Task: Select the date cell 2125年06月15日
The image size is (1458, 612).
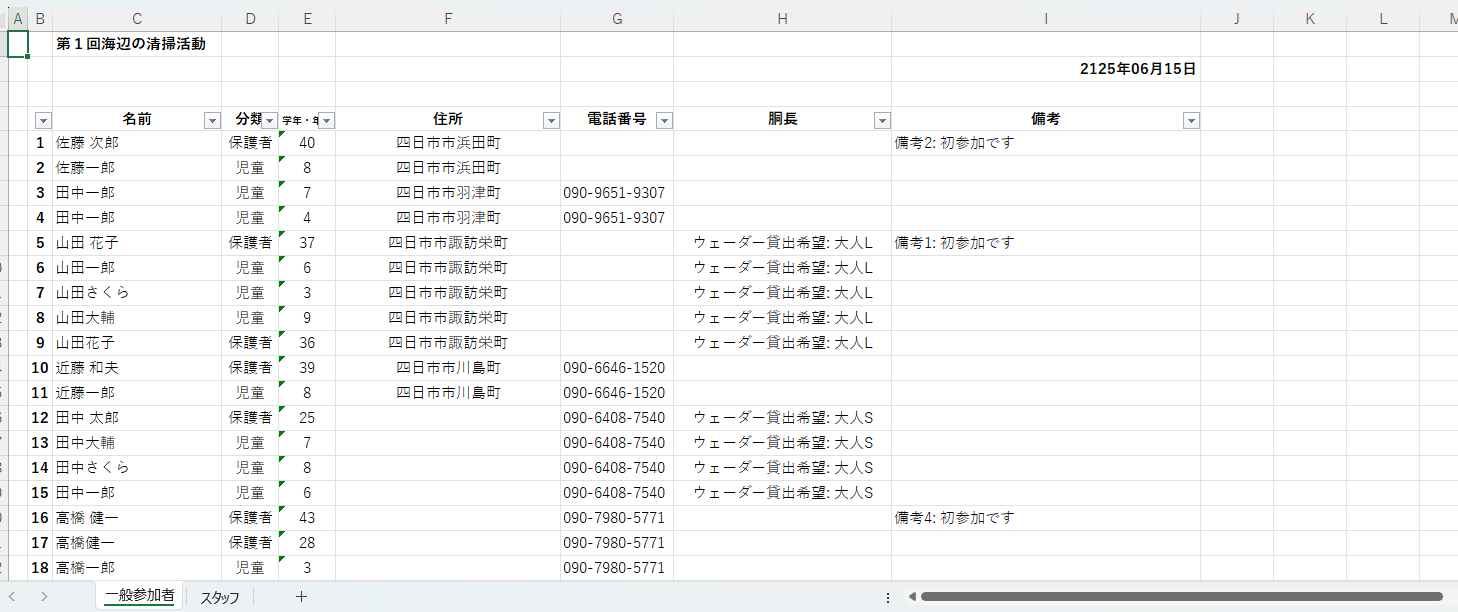Action: click(1138, 69)
